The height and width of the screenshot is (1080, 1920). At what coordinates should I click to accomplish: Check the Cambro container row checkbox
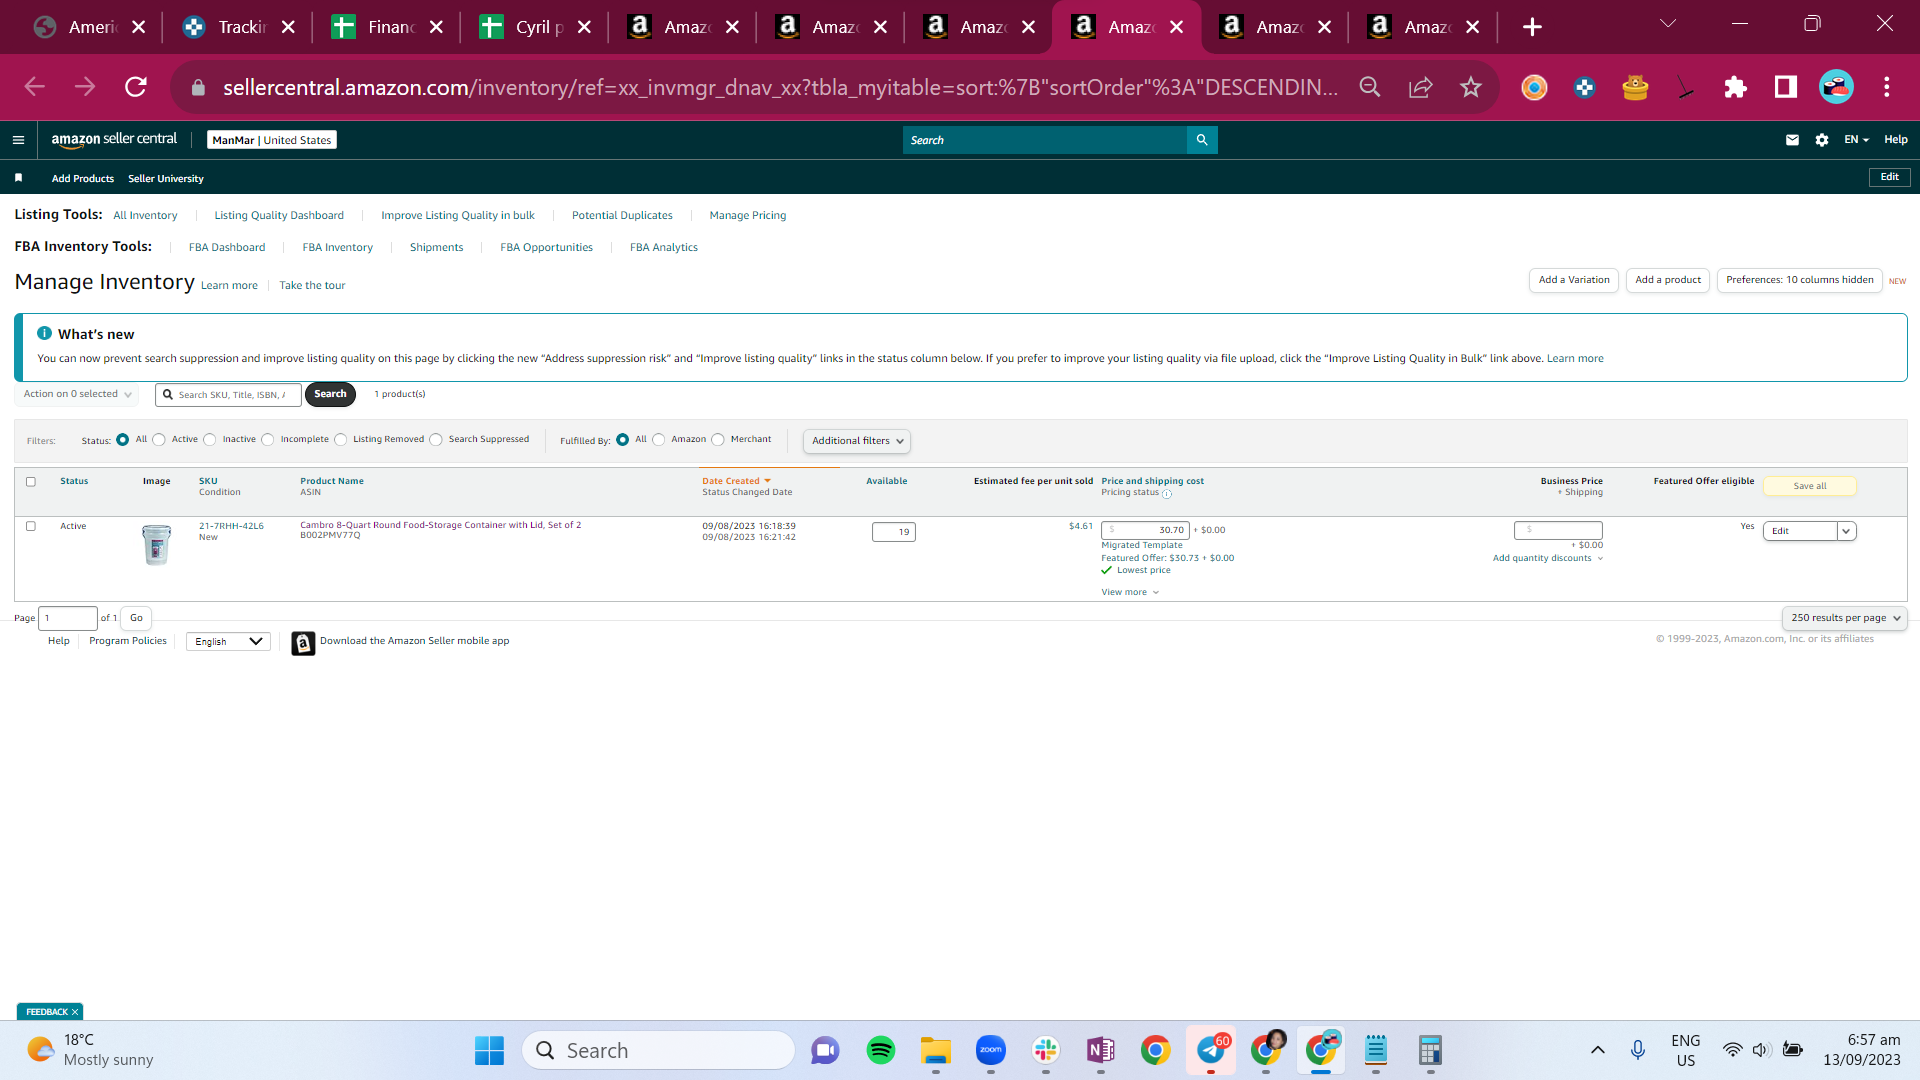click(x=31, y=526)
